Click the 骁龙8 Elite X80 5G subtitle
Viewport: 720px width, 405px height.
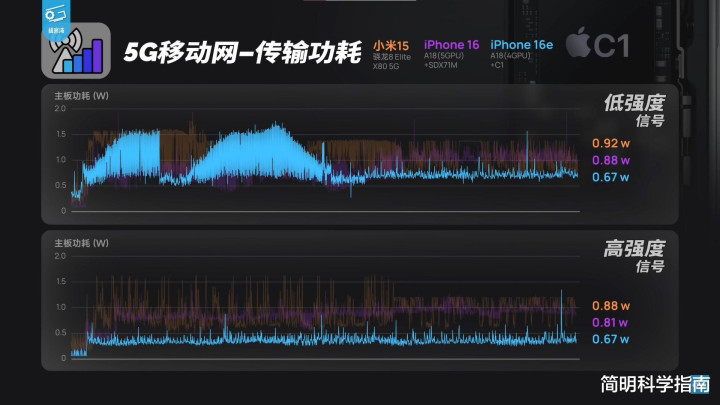coord(392,62)
